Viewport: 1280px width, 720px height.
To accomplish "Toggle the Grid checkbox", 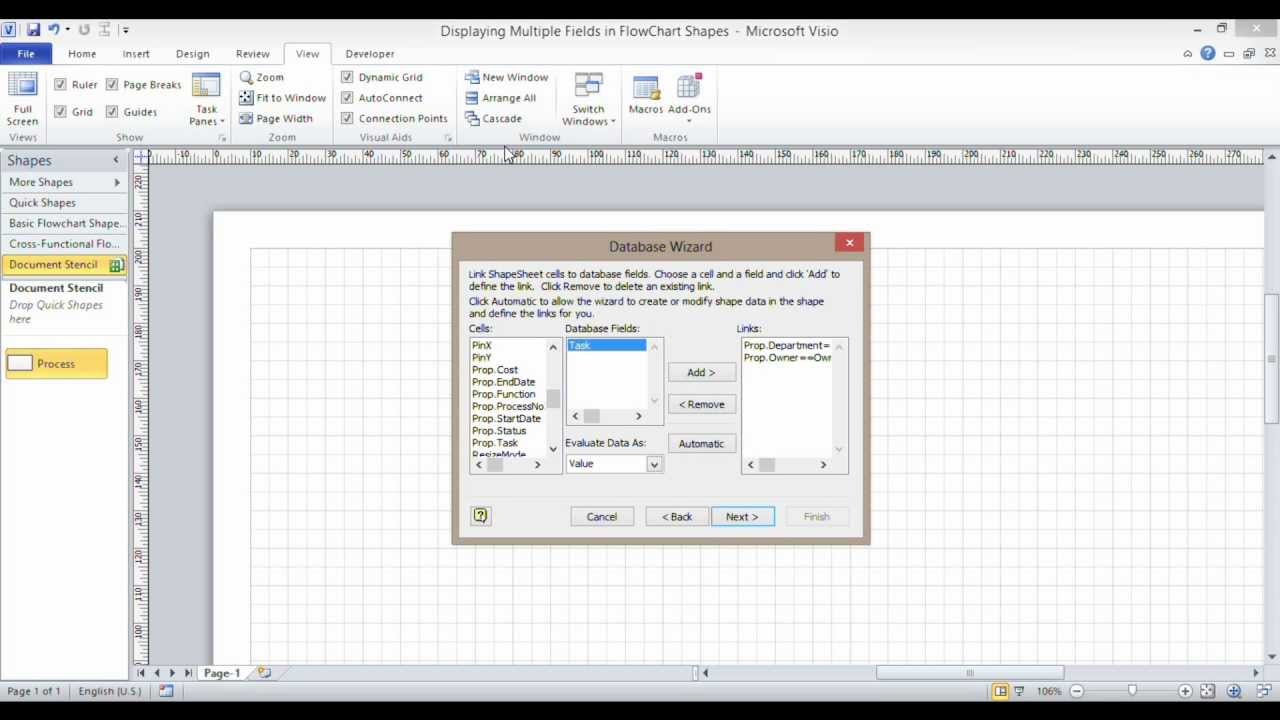I will 60,112.
